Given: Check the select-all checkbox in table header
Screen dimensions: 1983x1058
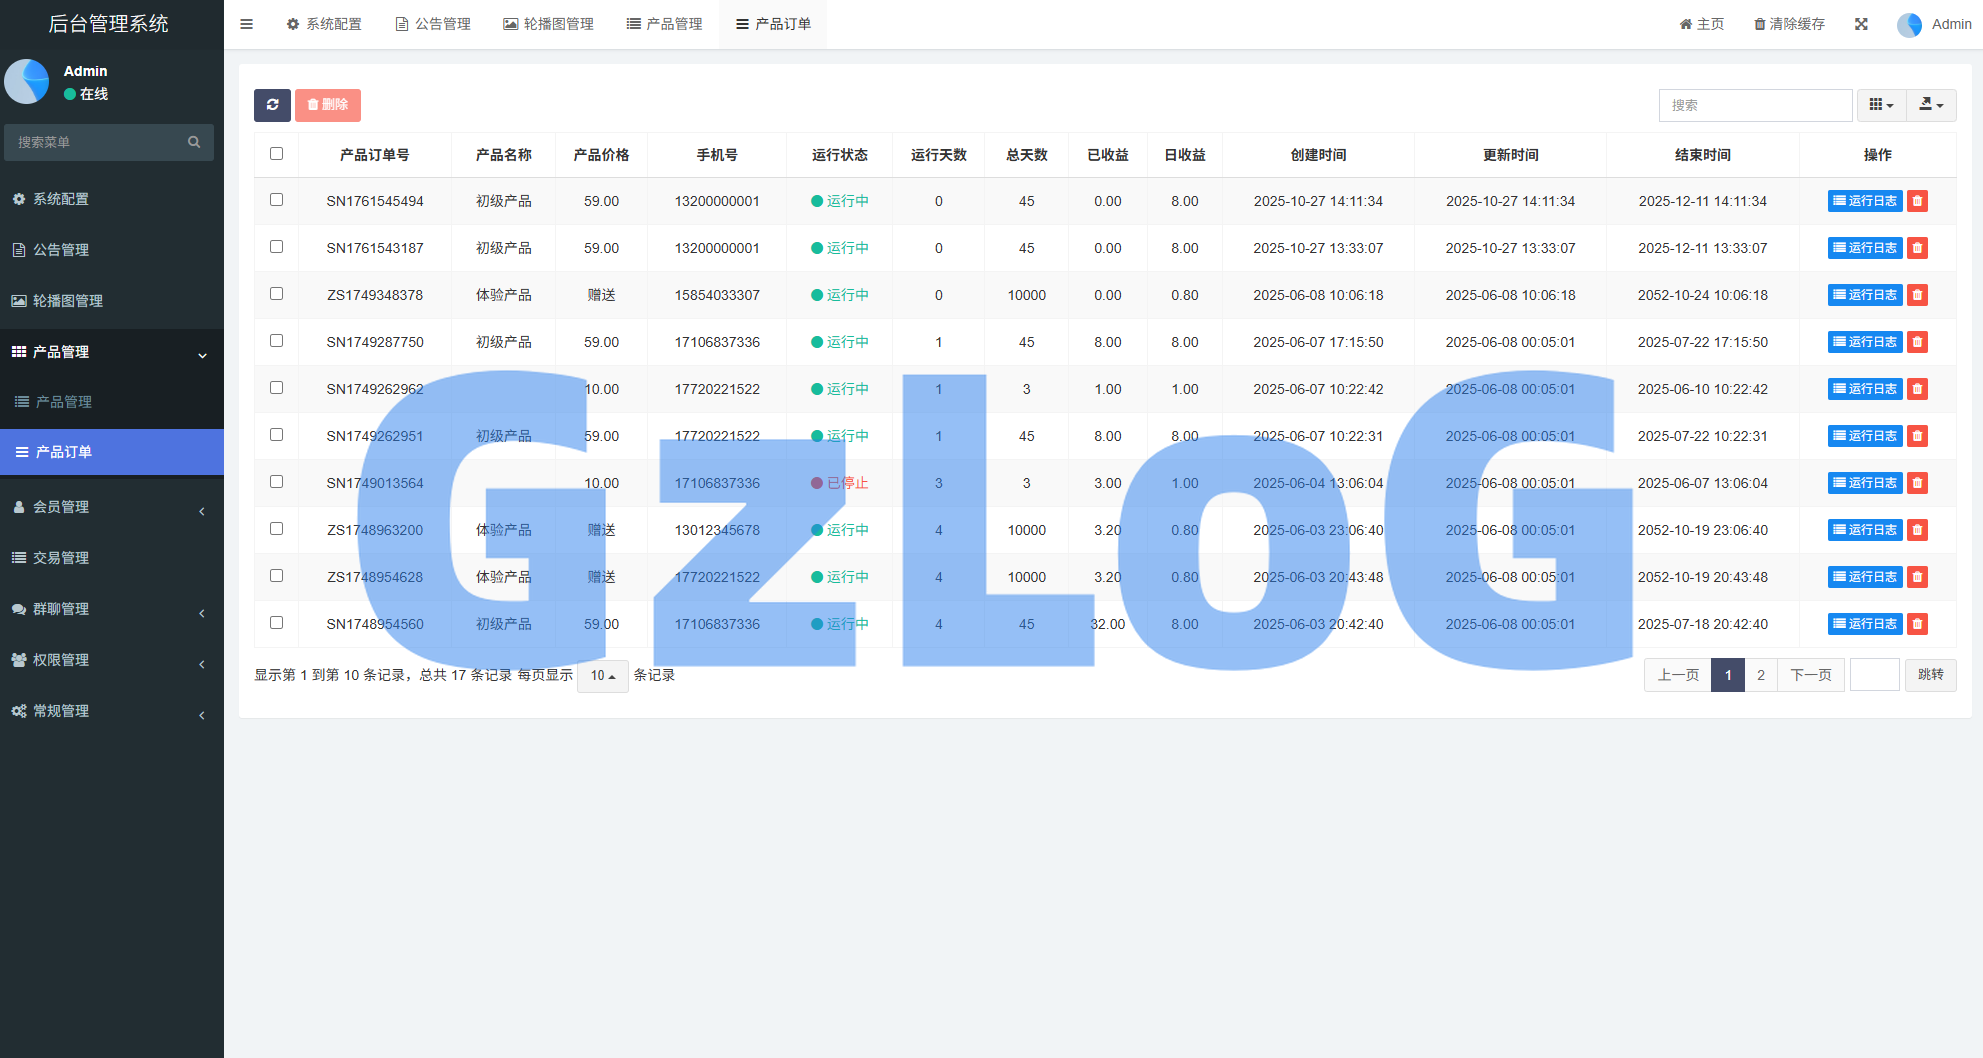Looking at the screenshot, I should coord(277,154).
